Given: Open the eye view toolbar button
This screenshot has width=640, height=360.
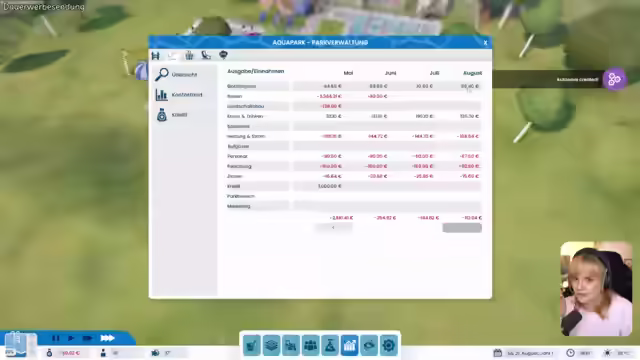Looking at the screenshot, I should [x=369, y=346].
